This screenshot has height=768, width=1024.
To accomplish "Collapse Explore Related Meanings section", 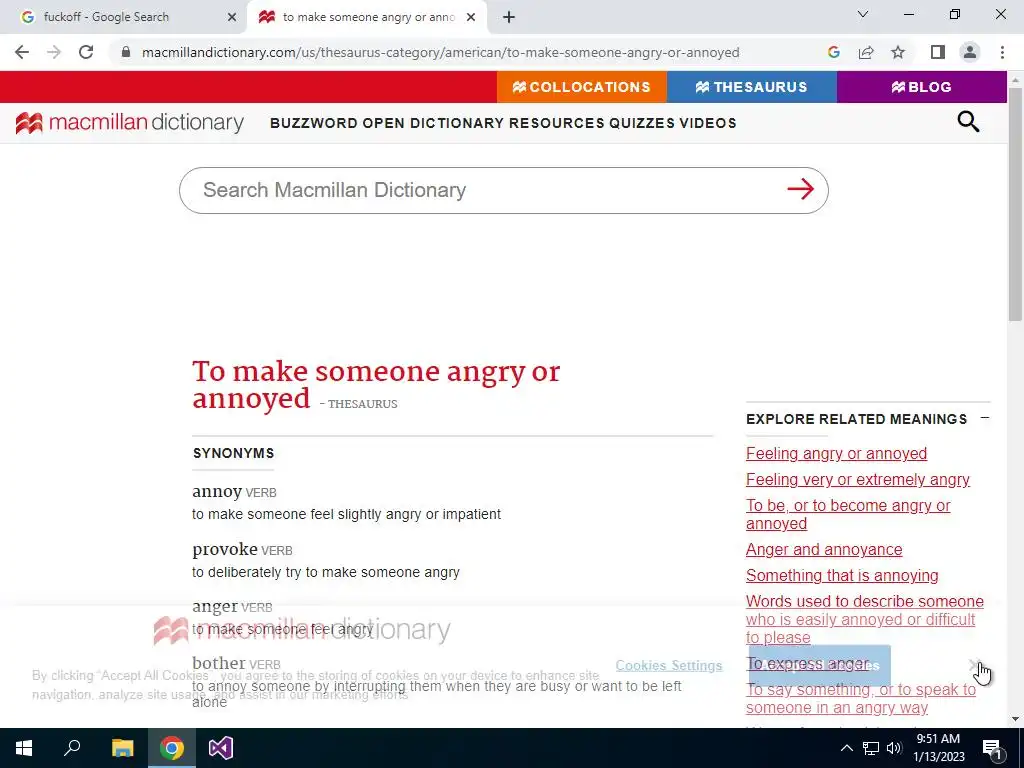I will 985,417.
